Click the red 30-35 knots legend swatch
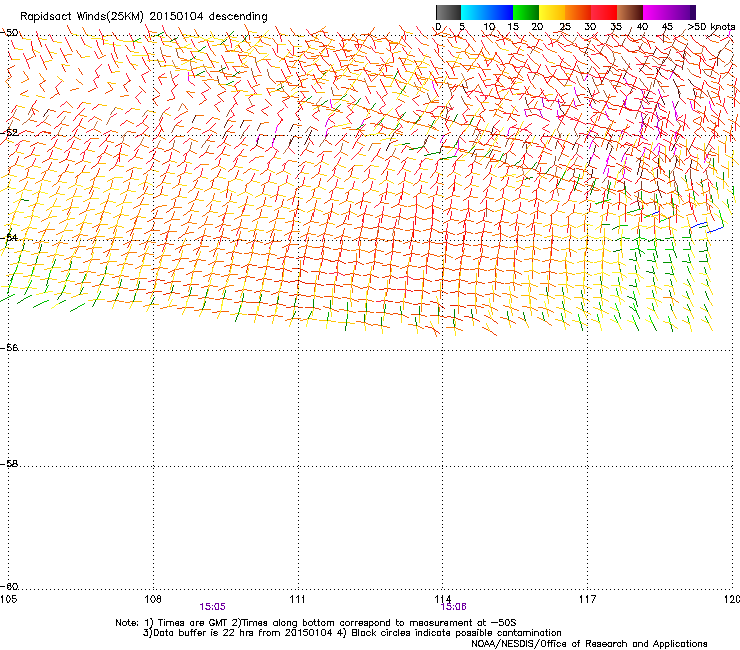The height and width of the screenshot is (650, 740). coord(604,12)
